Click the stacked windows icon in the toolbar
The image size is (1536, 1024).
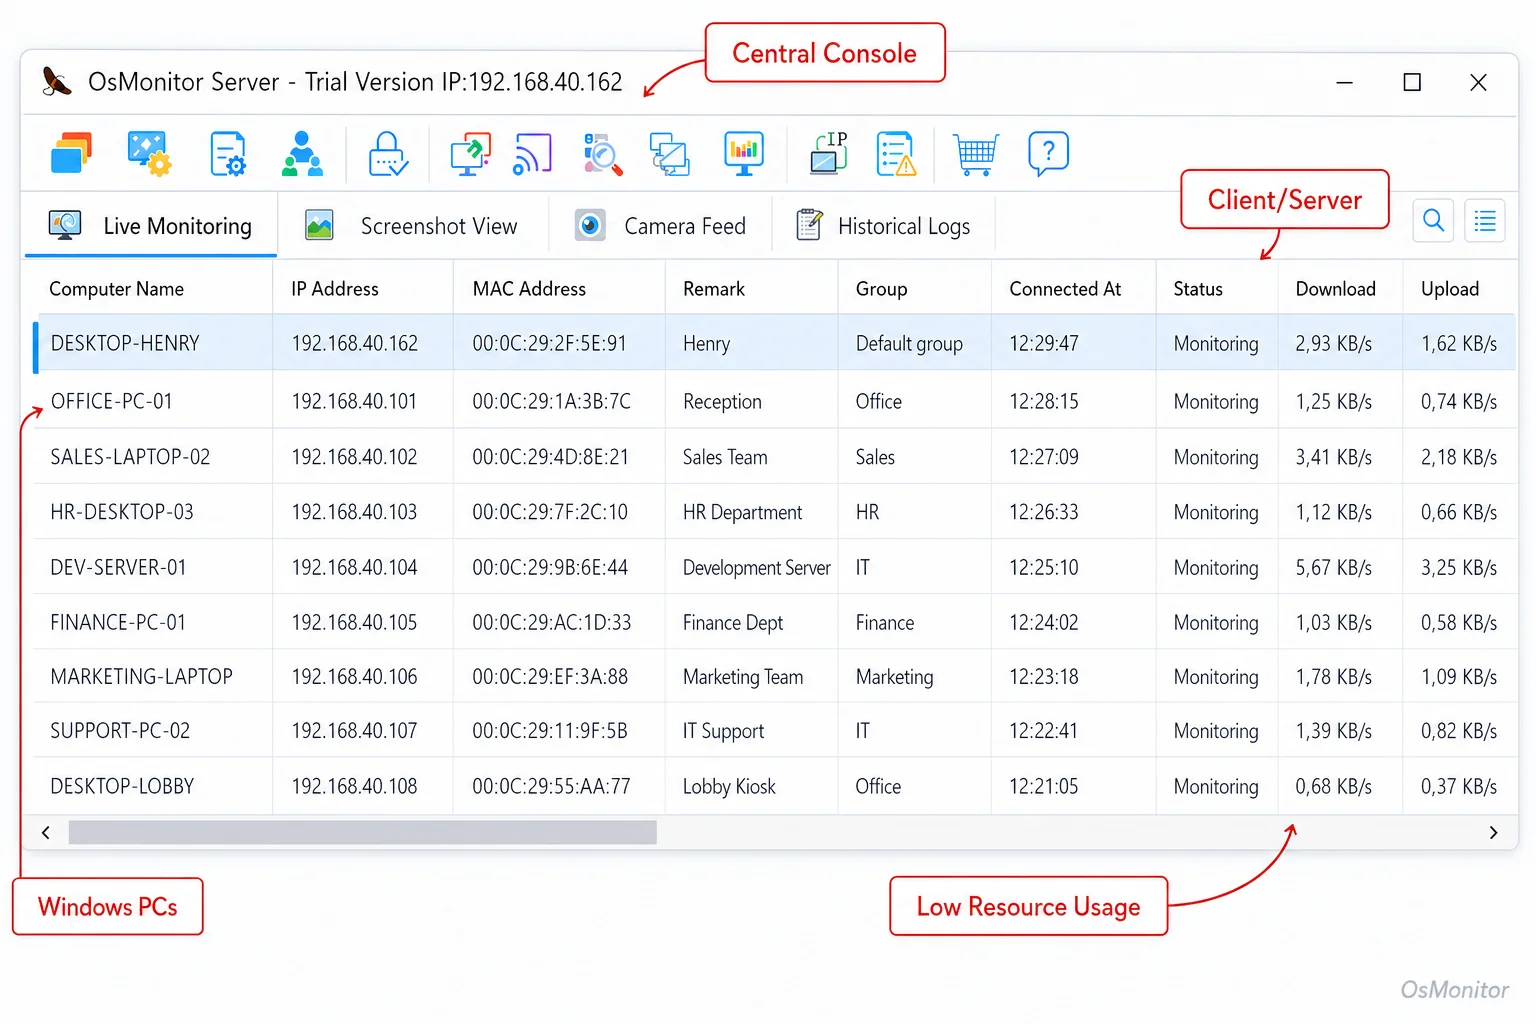(71, 154)
